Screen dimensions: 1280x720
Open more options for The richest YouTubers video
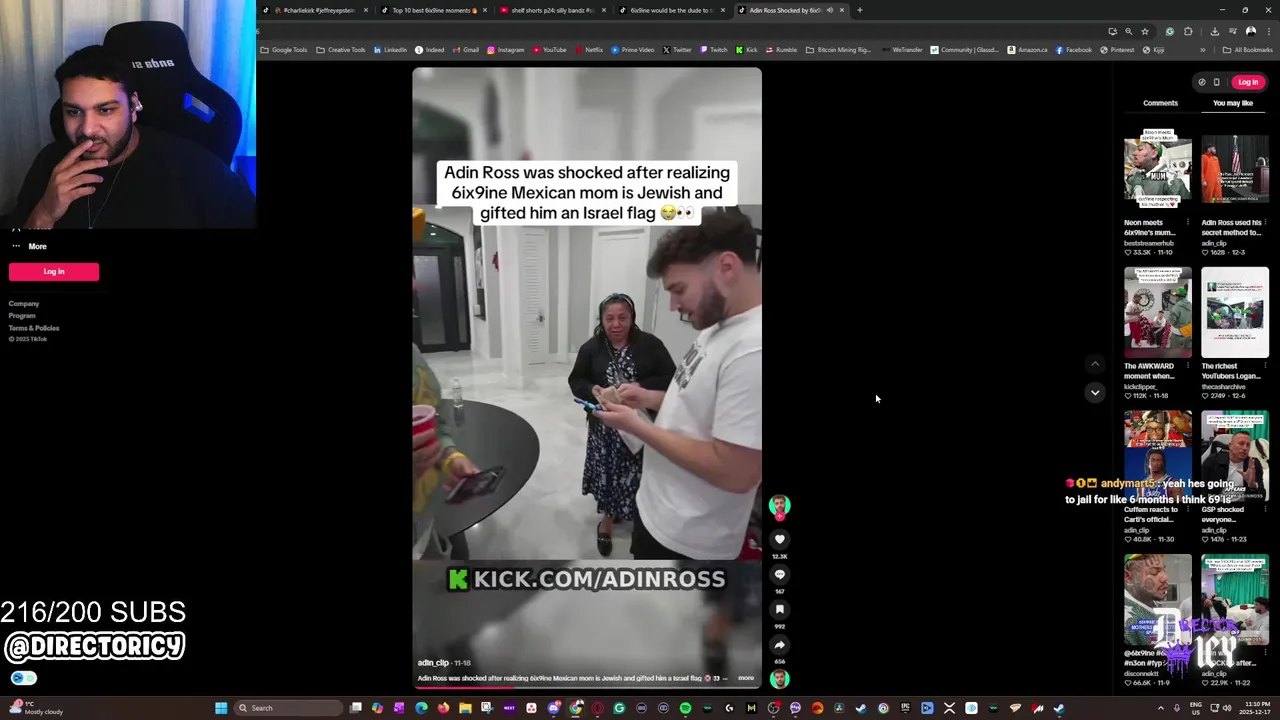click(x=1265, y=366)
